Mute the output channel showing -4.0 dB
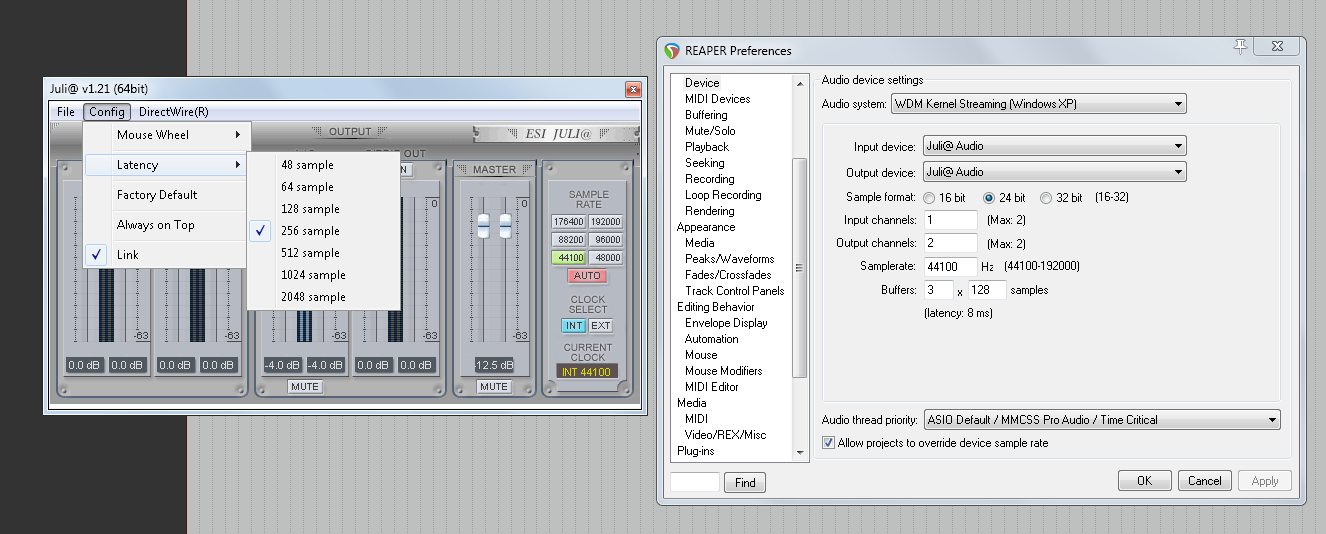 [x=305, y=387]
